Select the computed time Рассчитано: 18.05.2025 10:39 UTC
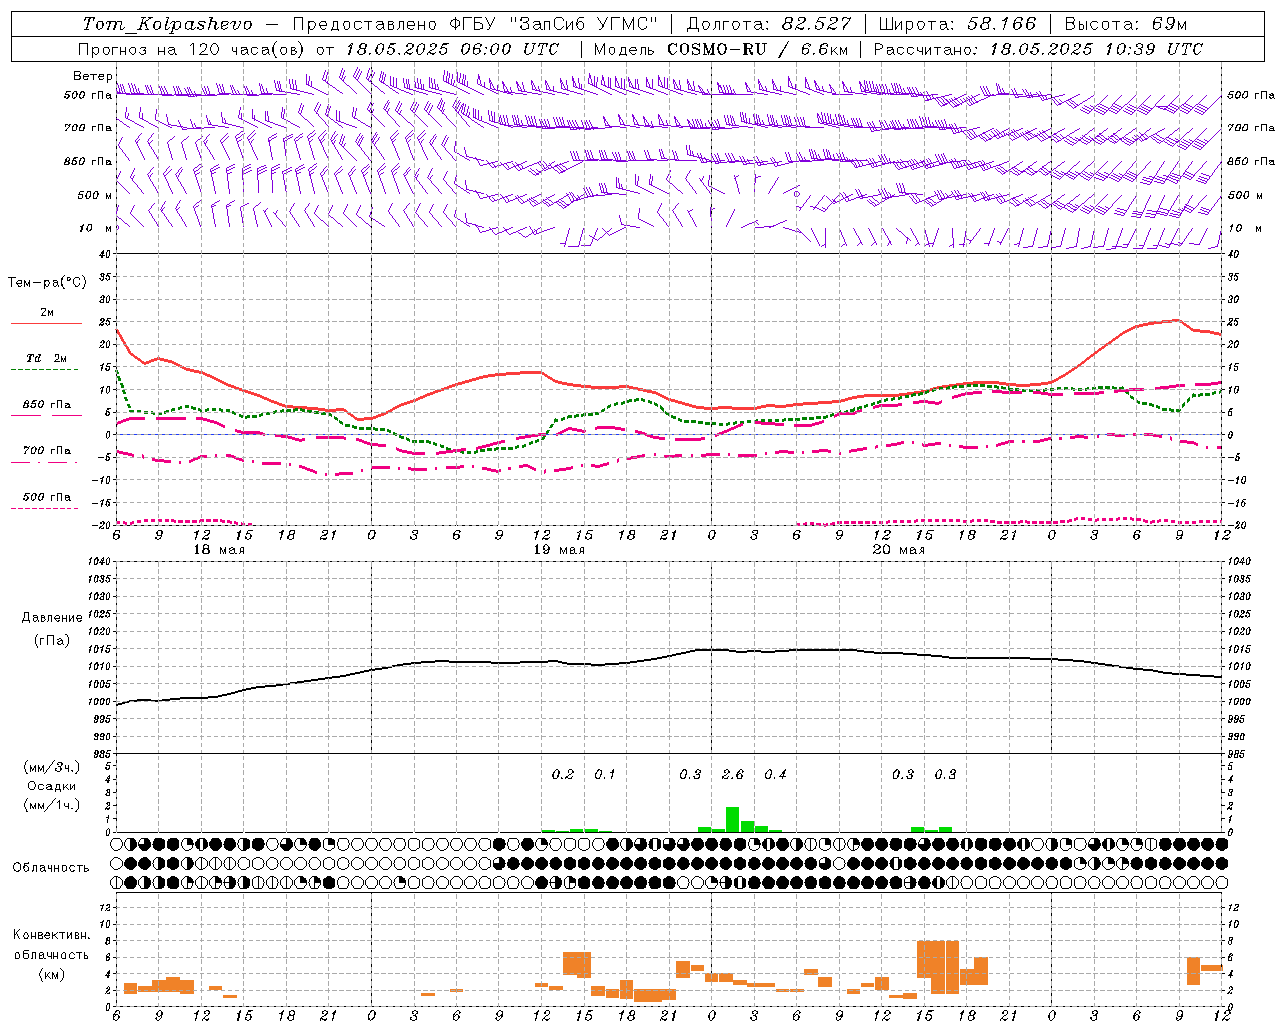The width and height of the screenshot is (1280, 1024). tap(1039, 49)
